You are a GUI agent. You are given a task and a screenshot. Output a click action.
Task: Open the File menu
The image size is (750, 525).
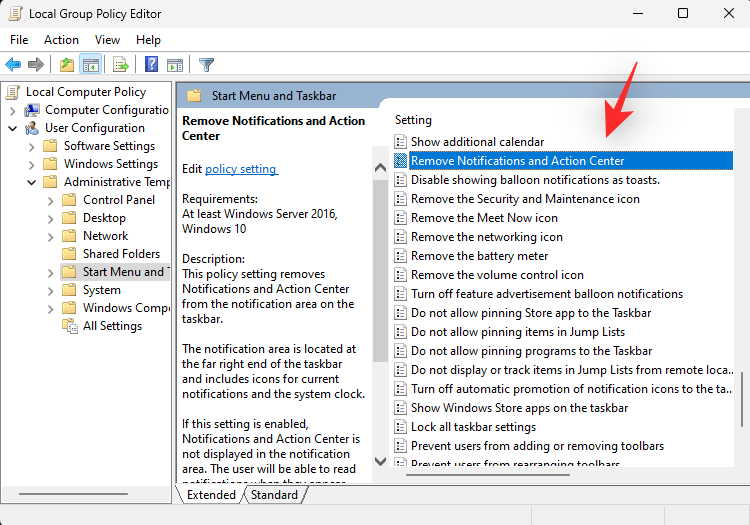coord(19,40)
